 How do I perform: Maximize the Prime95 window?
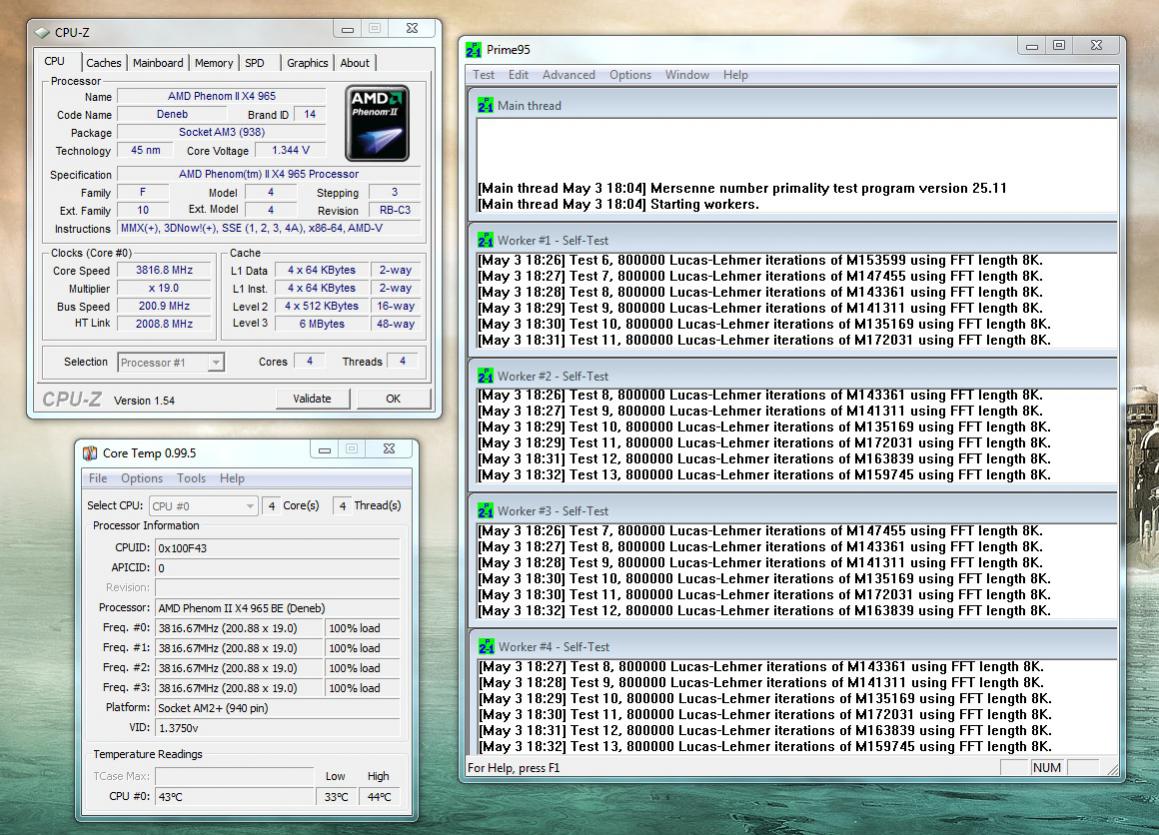pyautogui.click(x=1058, y=46)
